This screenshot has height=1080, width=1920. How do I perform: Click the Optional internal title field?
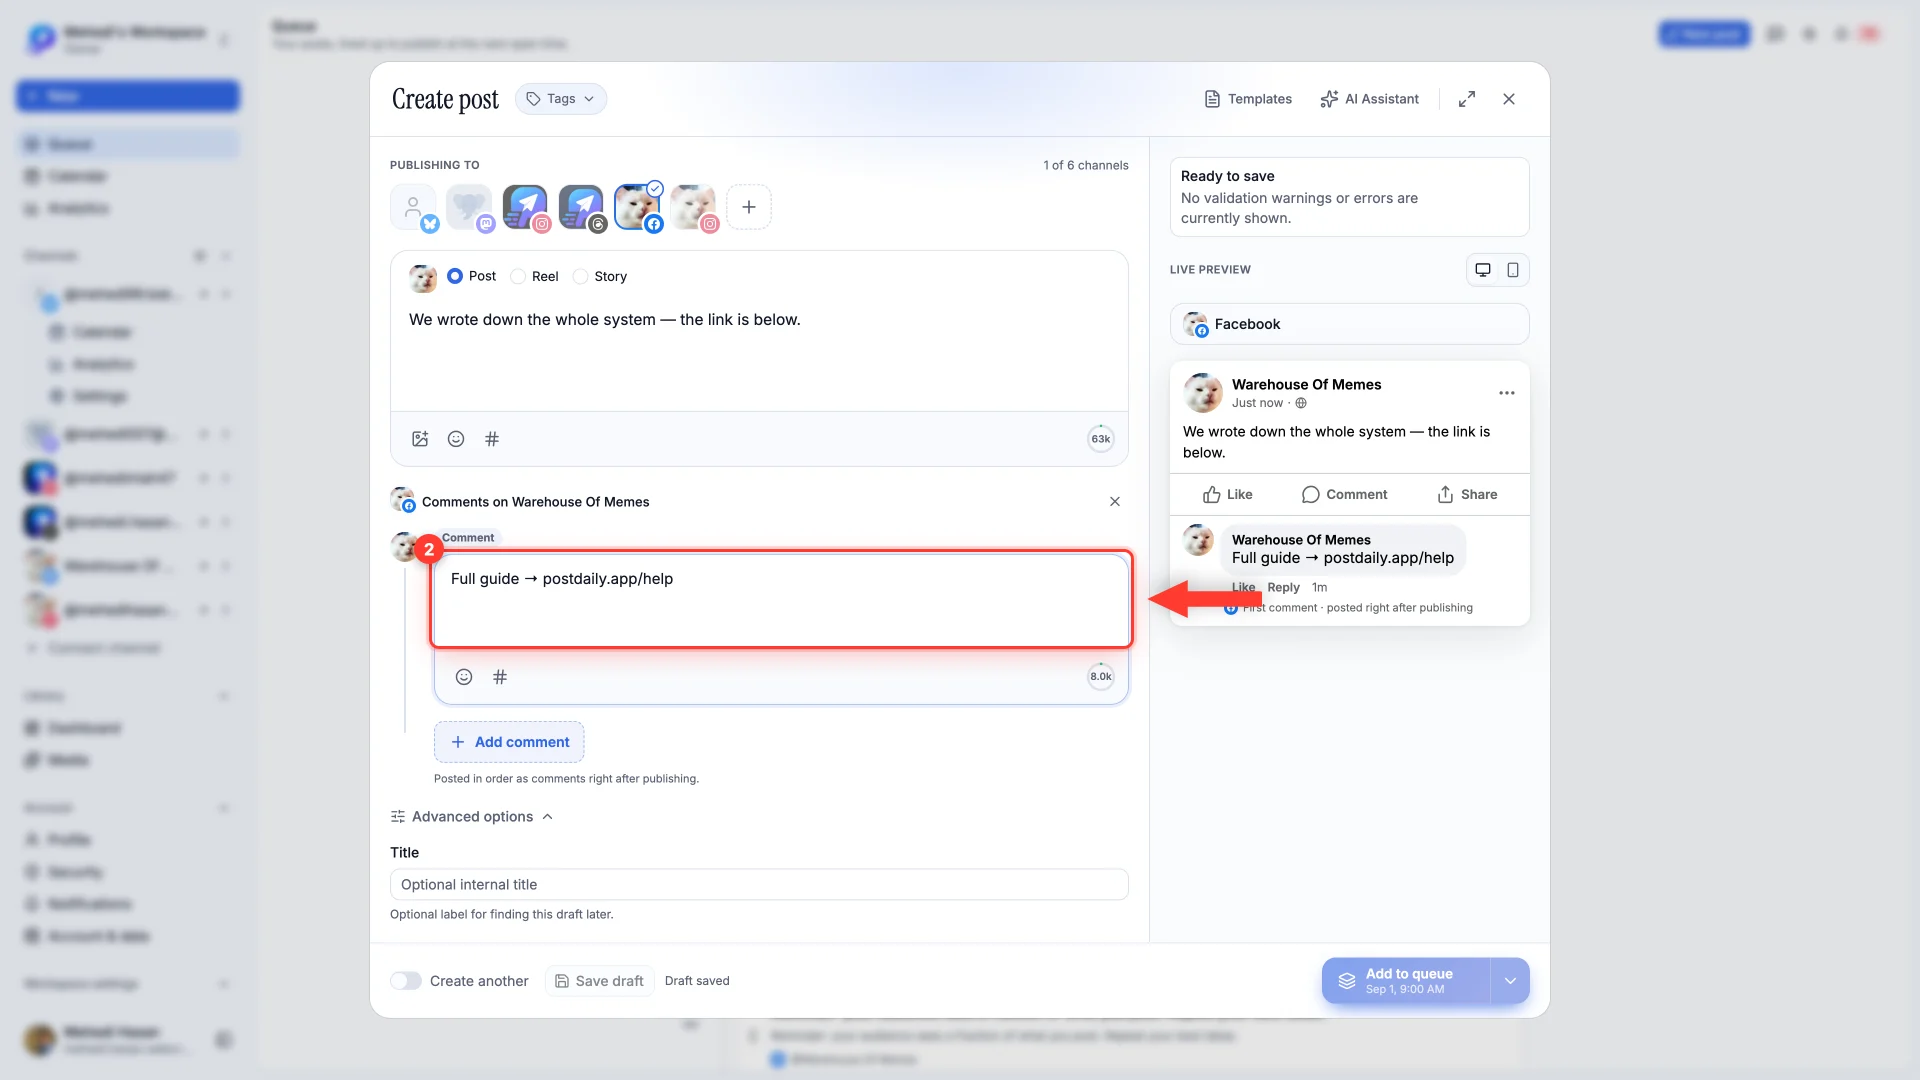click(759, 885)
